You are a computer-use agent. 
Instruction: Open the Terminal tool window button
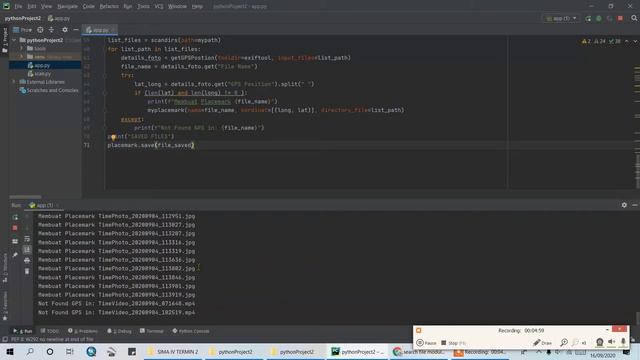pos(151,331)
